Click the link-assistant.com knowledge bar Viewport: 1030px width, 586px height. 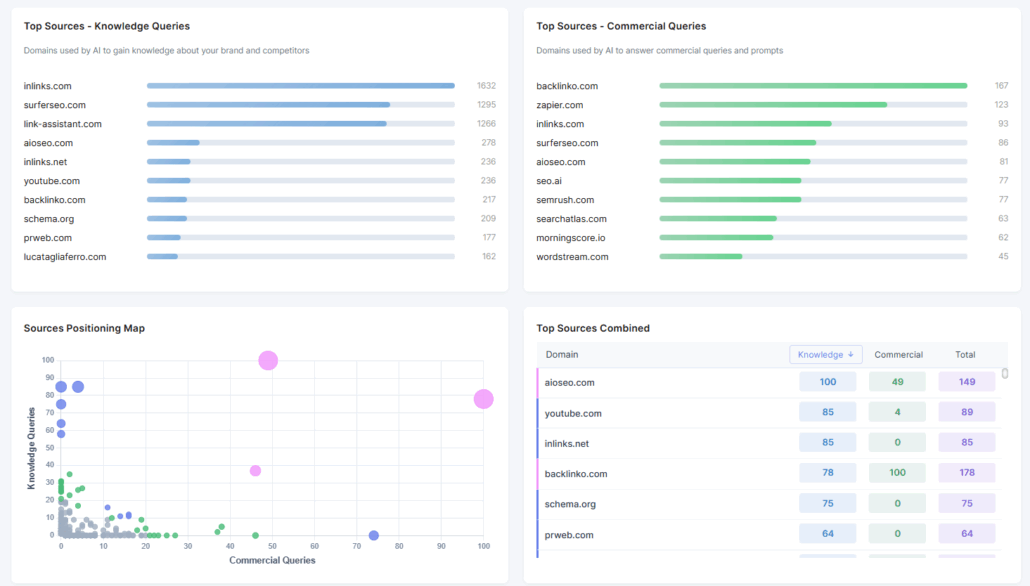(267, 124)
